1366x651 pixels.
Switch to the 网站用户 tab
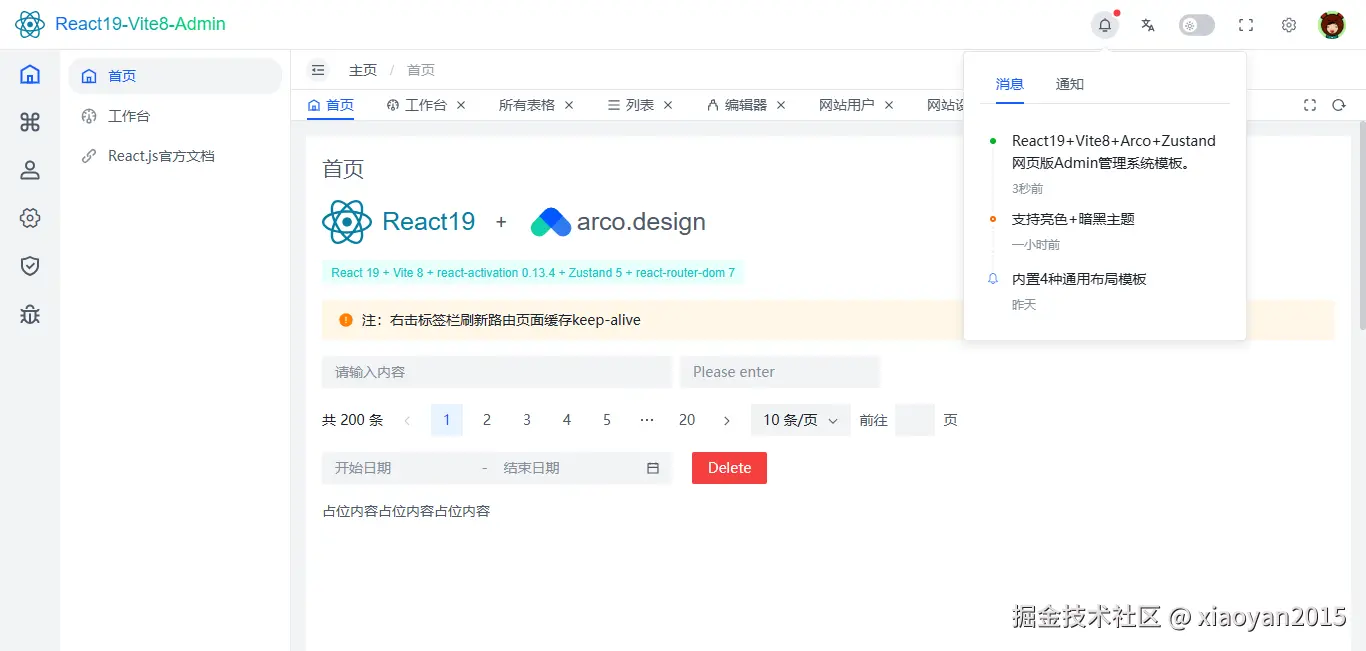click(x=846, y=105)
